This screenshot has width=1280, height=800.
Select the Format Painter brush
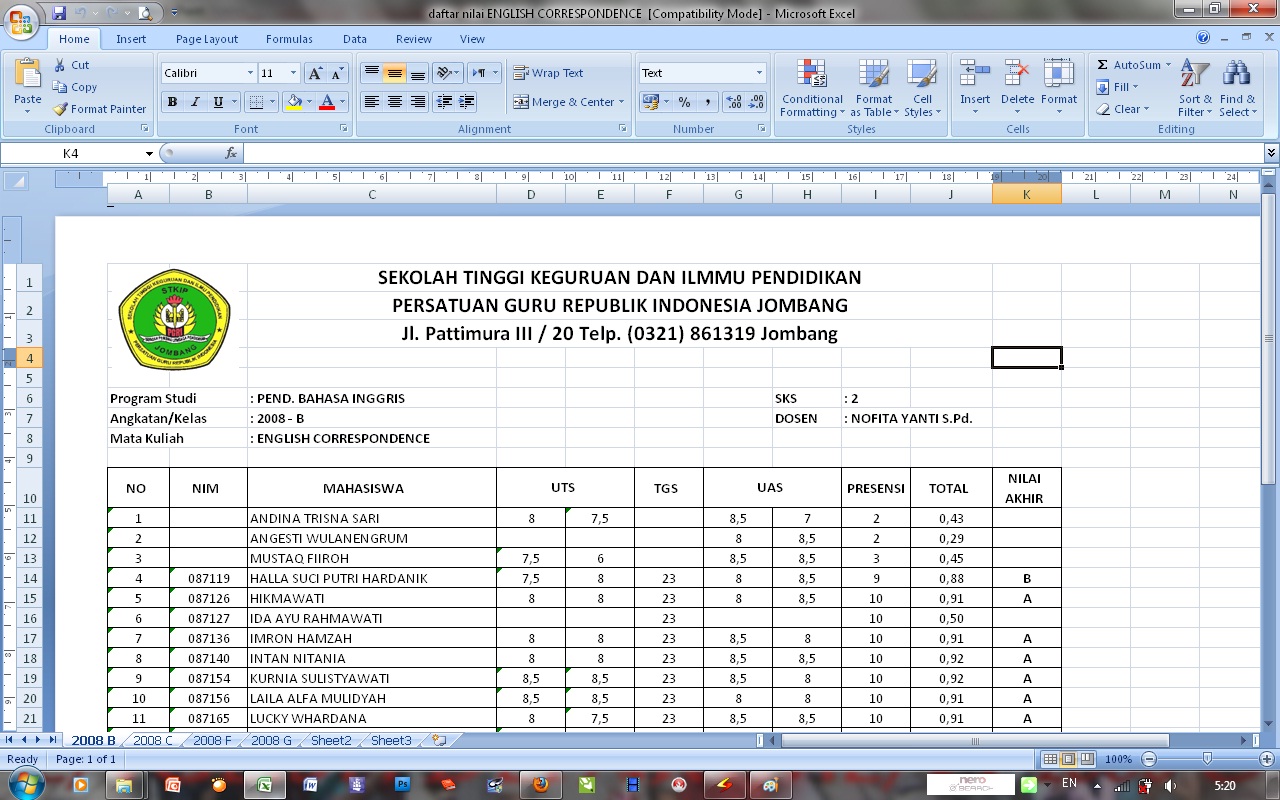coord(60,109)
